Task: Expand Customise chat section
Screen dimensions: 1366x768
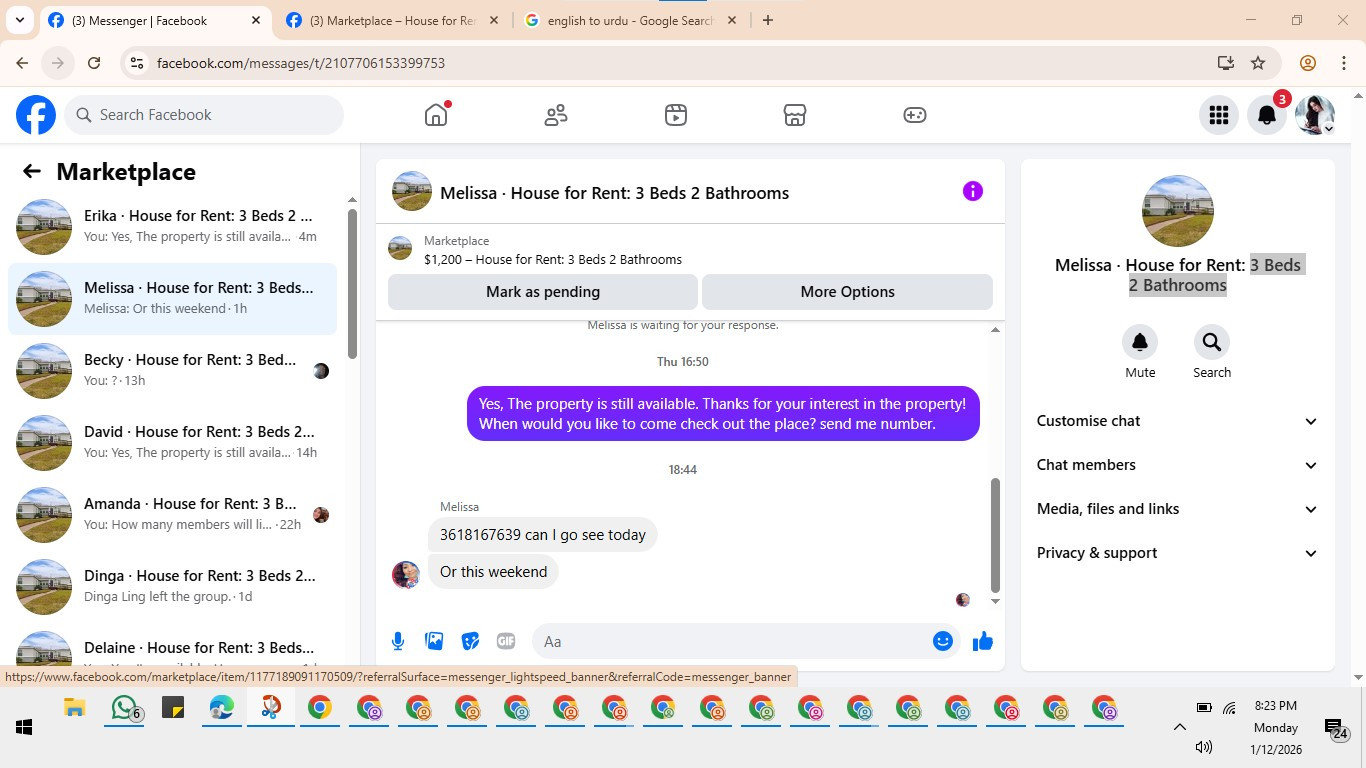Action: tap(1177, 421)
